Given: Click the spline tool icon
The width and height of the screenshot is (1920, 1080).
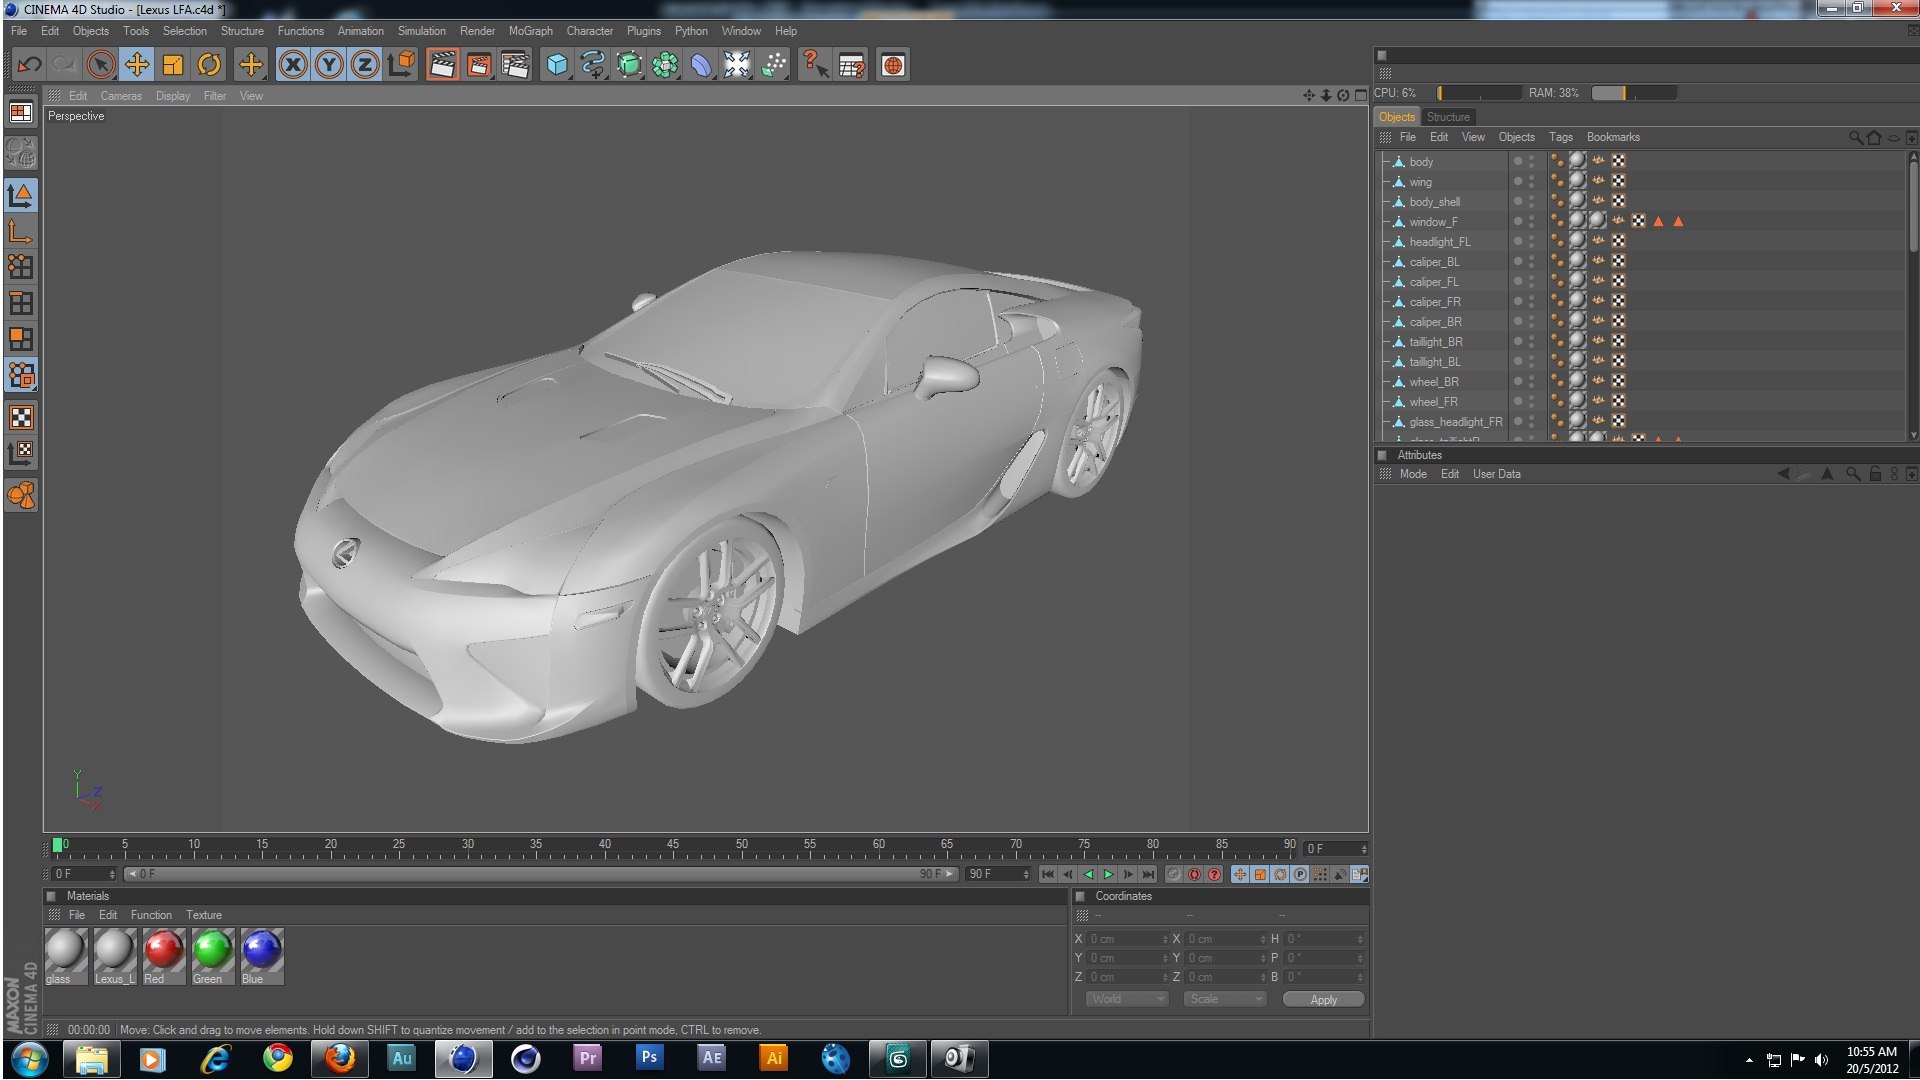Looking at the screenshot, I should 593,65.
